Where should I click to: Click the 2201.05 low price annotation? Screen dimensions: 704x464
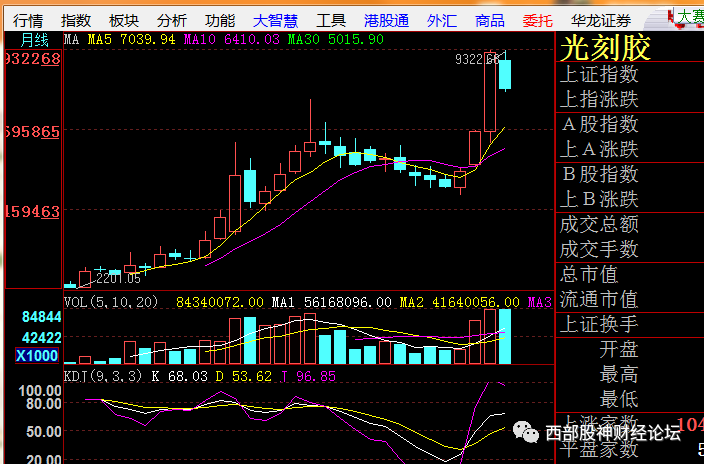(118, 279)
